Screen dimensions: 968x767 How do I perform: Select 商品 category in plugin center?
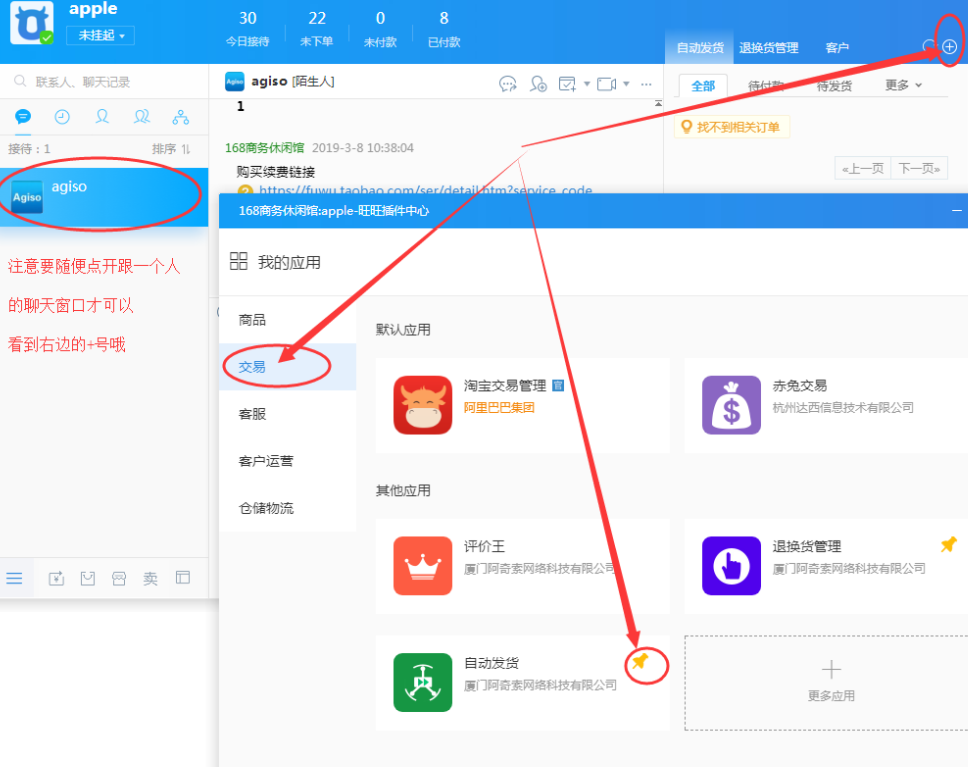(x=288, y=320)
